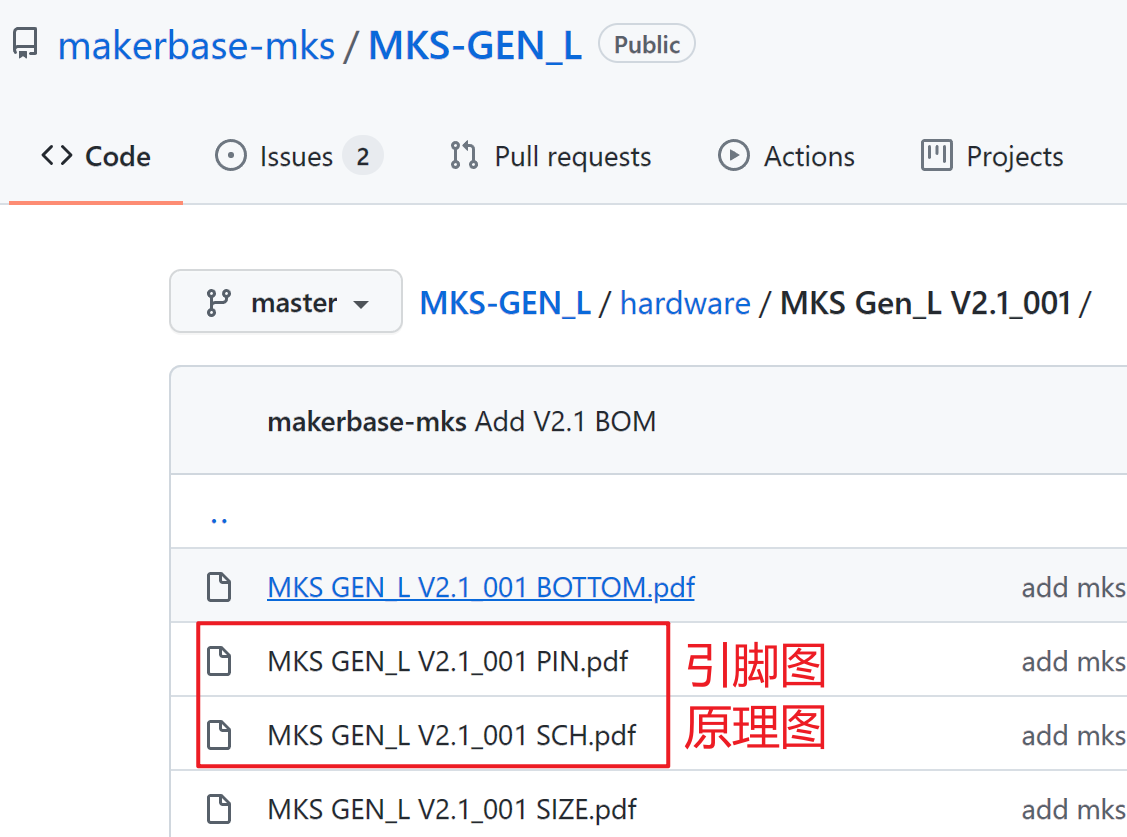Go up to parent directory (..)
Image resolution: width=1127 pixels, height=837 pixels.
point(219,519)
